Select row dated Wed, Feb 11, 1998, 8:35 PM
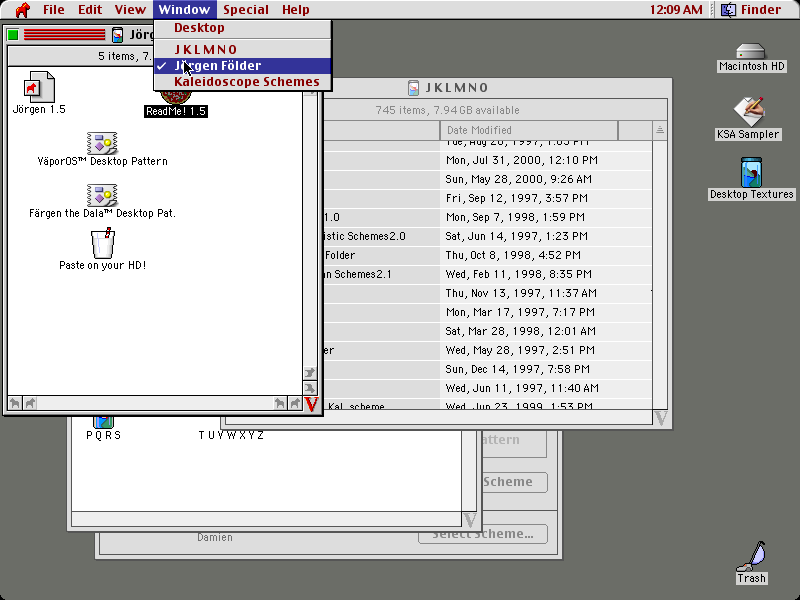 click(487, 274)
